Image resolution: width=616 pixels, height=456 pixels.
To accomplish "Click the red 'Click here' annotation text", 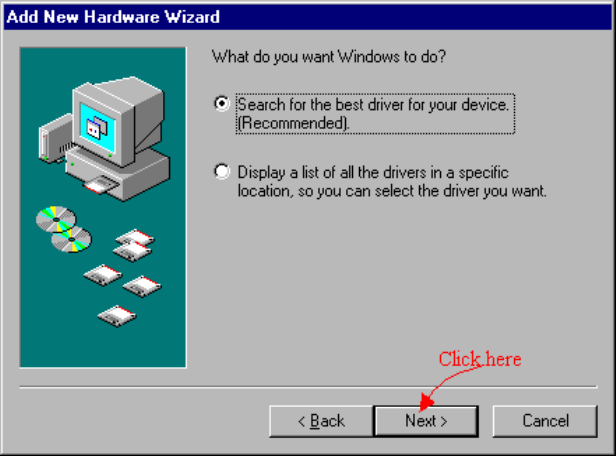I will 480,359.
